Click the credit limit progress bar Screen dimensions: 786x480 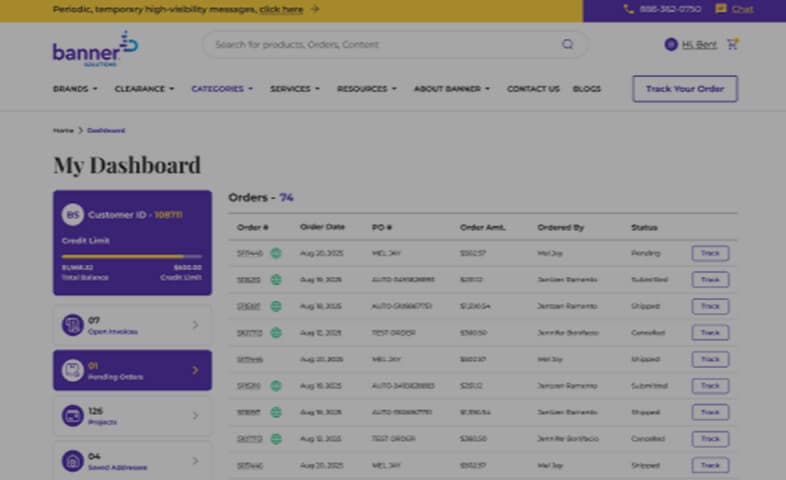[131, 256]
